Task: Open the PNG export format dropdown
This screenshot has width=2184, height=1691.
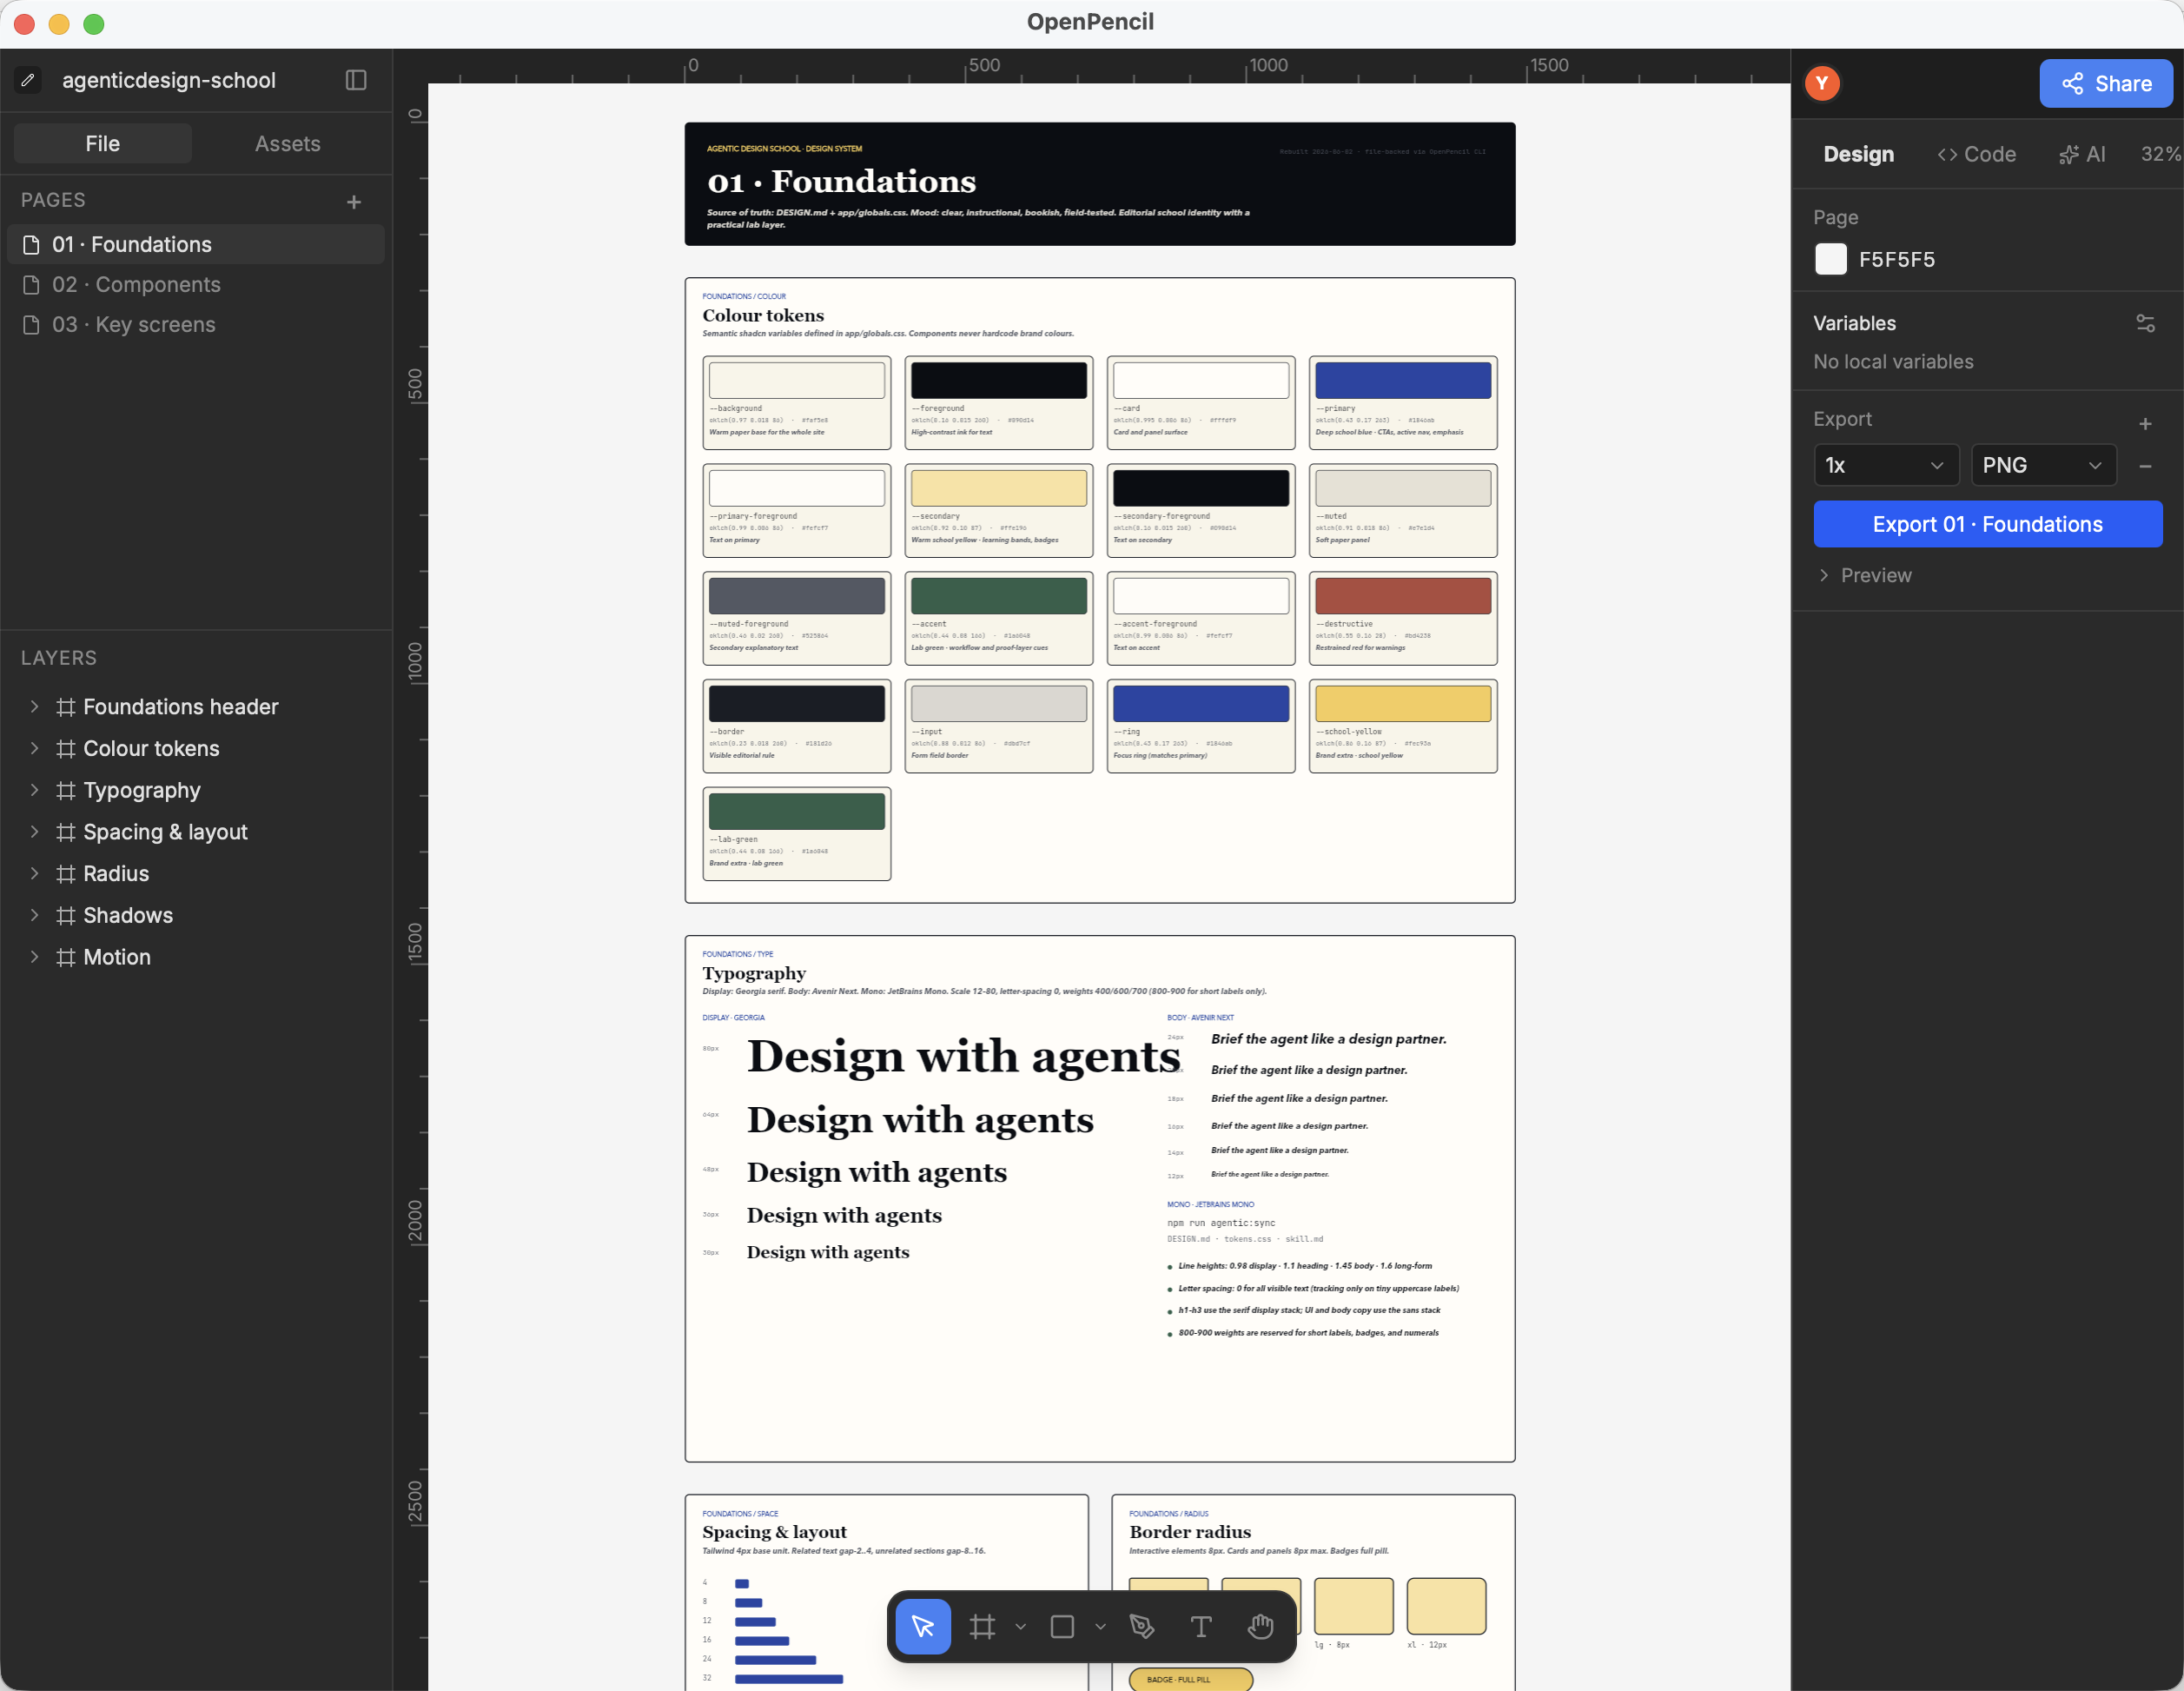Action: [x=2043, y=465]
